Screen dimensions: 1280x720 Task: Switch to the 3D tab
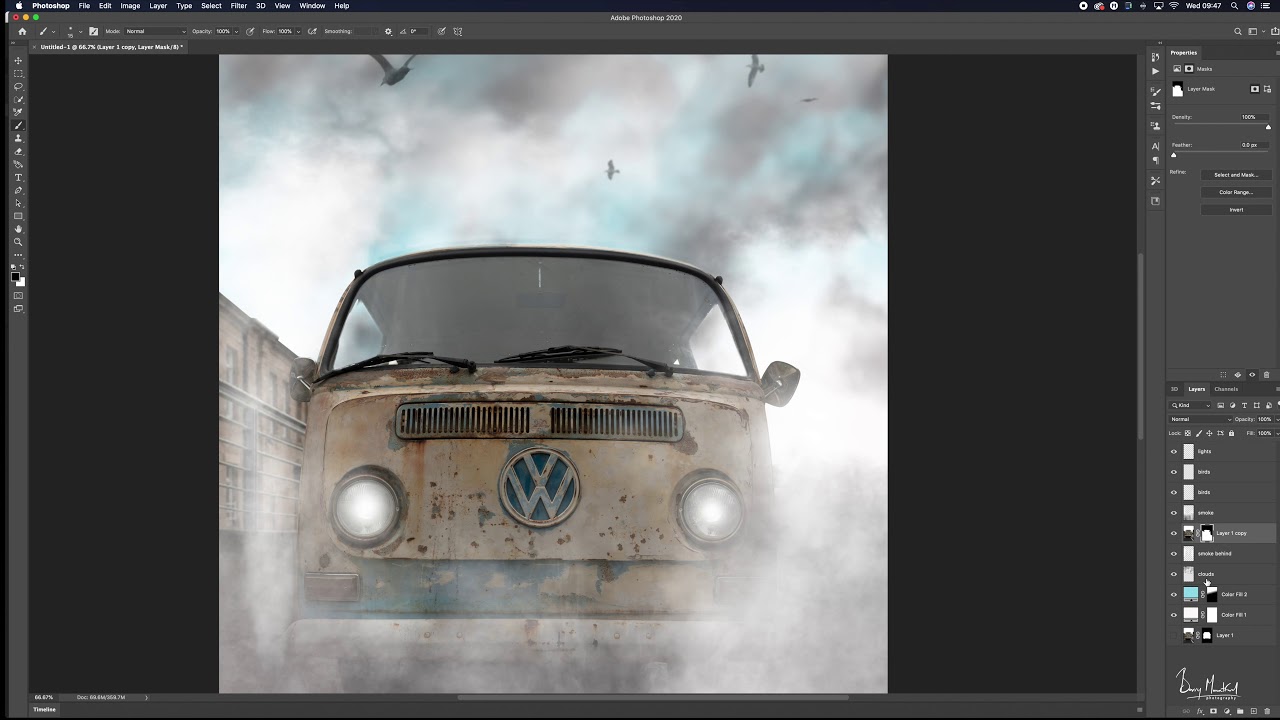1175,389
